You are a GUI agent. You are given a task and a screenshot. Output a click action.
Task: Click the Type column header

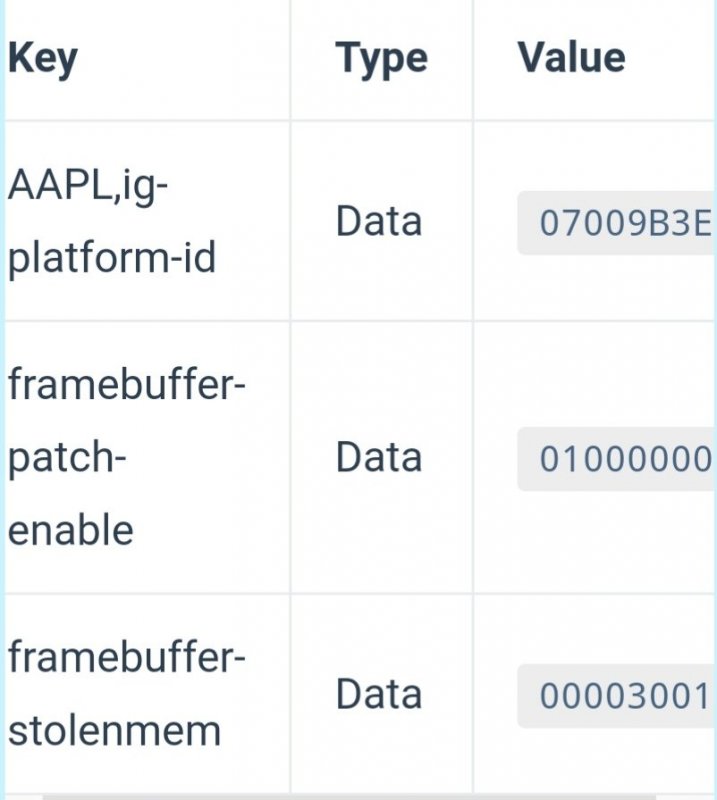(381, 58)
